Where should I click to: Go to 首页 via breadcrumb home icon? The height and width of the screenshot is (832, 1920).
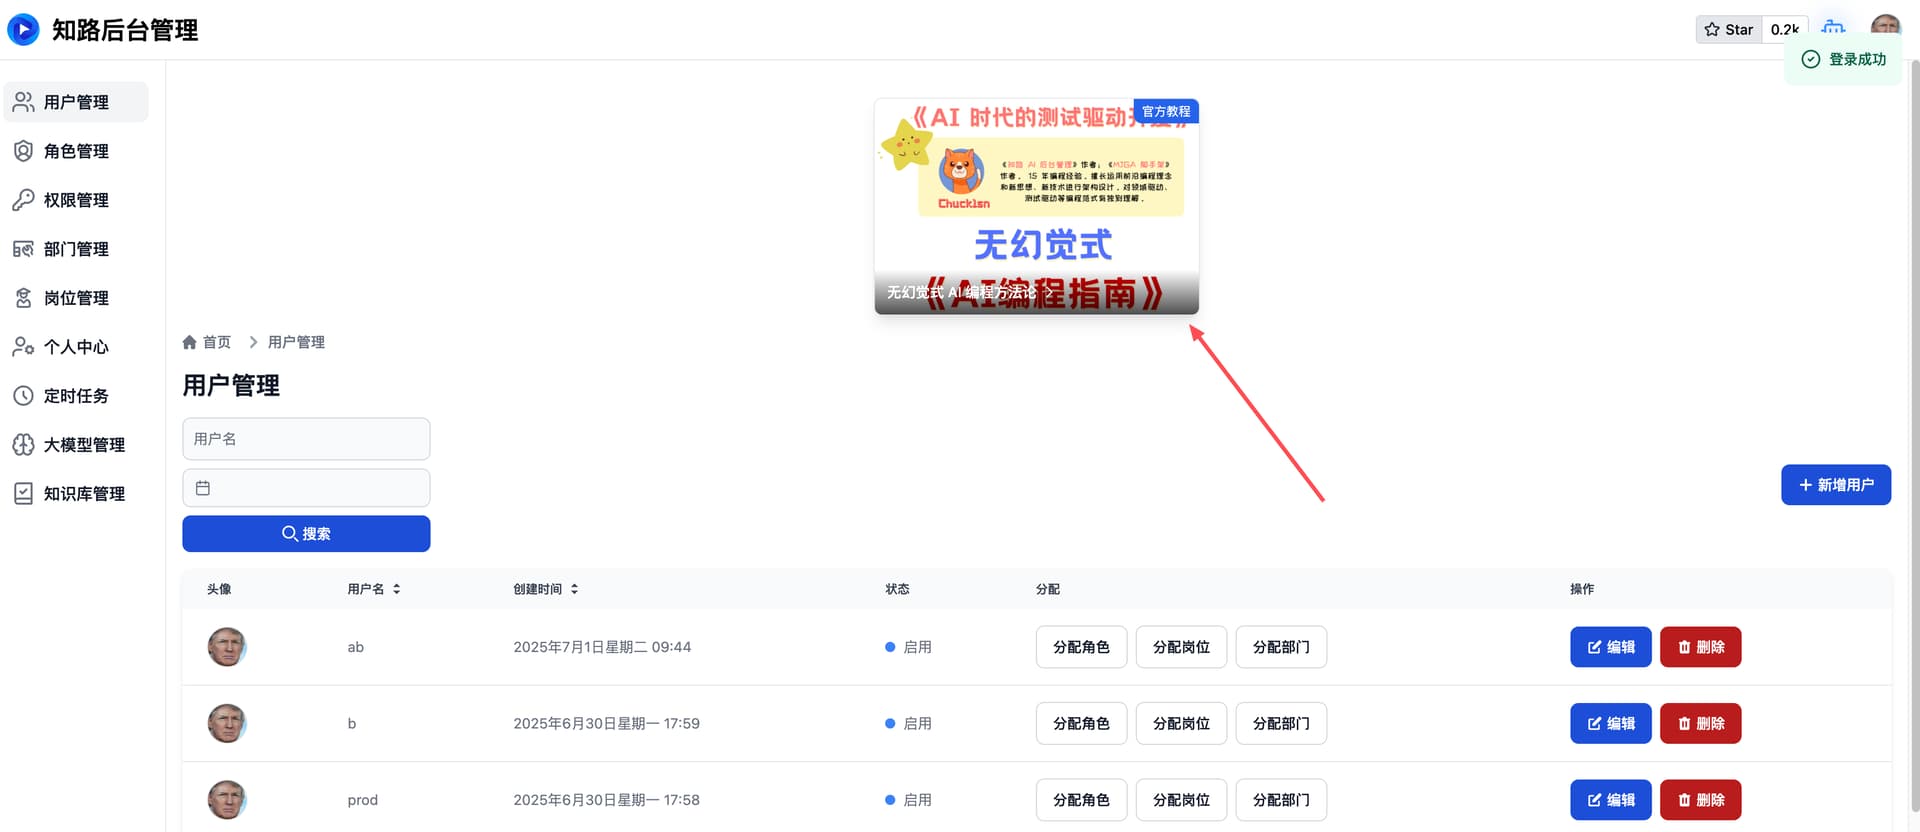click(189, 342)
